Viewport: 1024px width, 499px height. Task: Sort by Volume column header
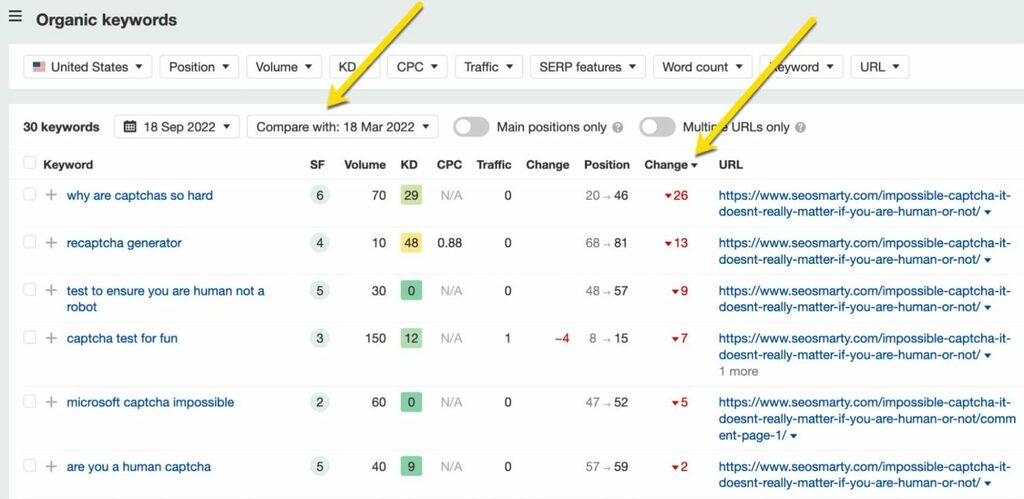365,165
